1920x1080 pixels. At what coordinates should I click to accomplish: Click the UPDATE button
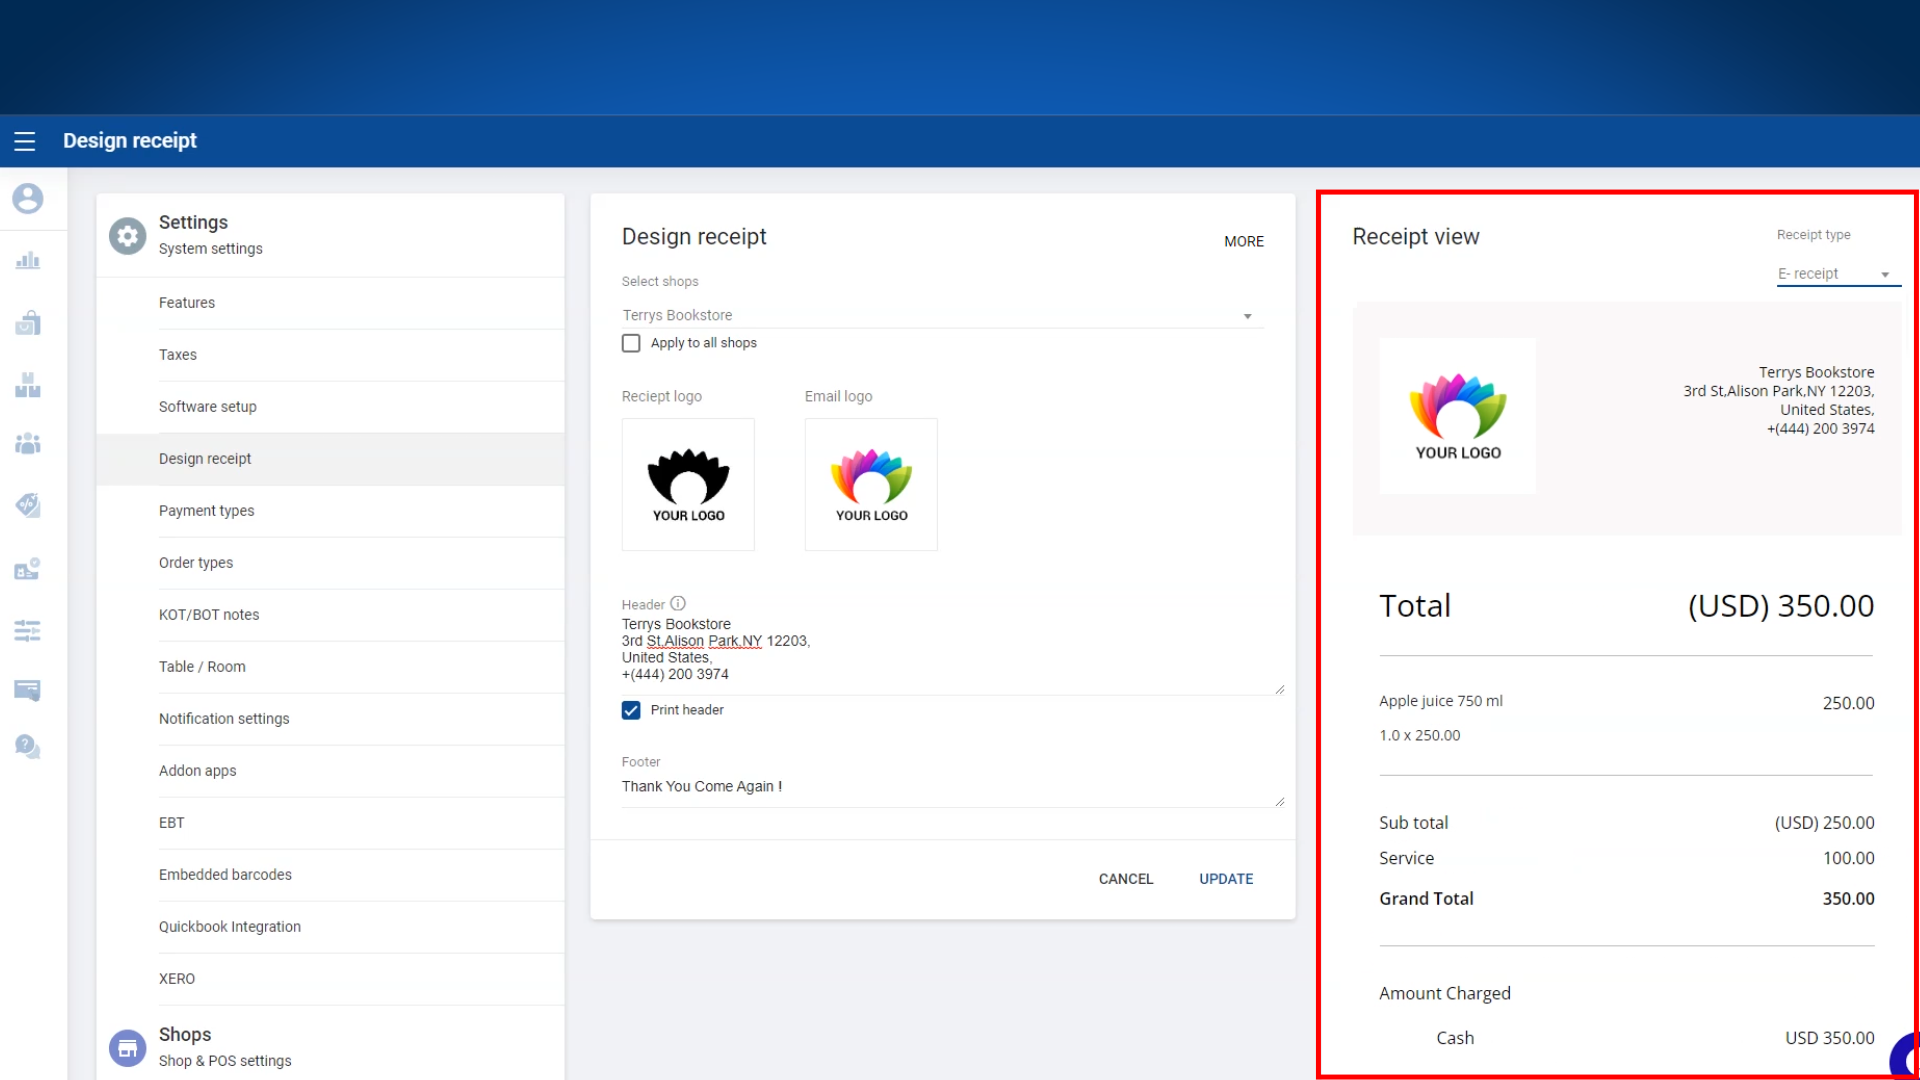click(1226, 879)
